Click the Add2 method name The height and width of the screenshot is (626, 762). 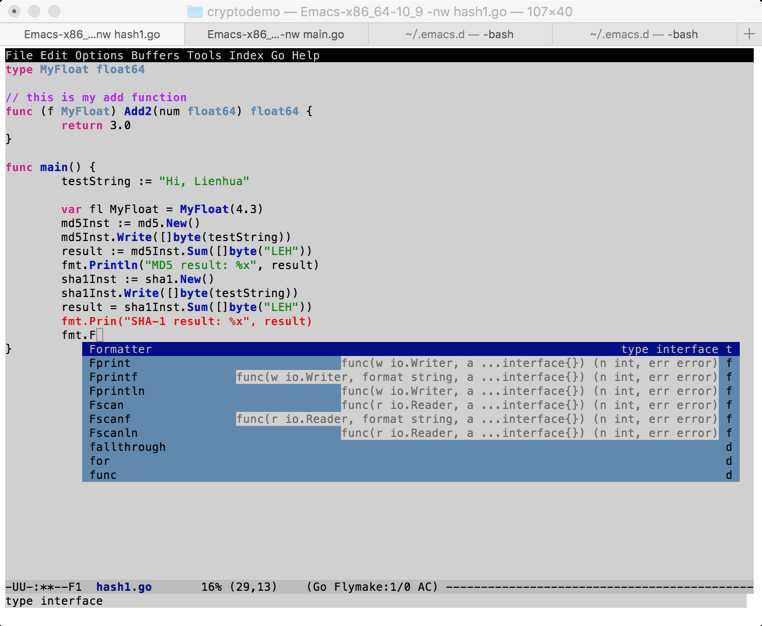[138, 111]
